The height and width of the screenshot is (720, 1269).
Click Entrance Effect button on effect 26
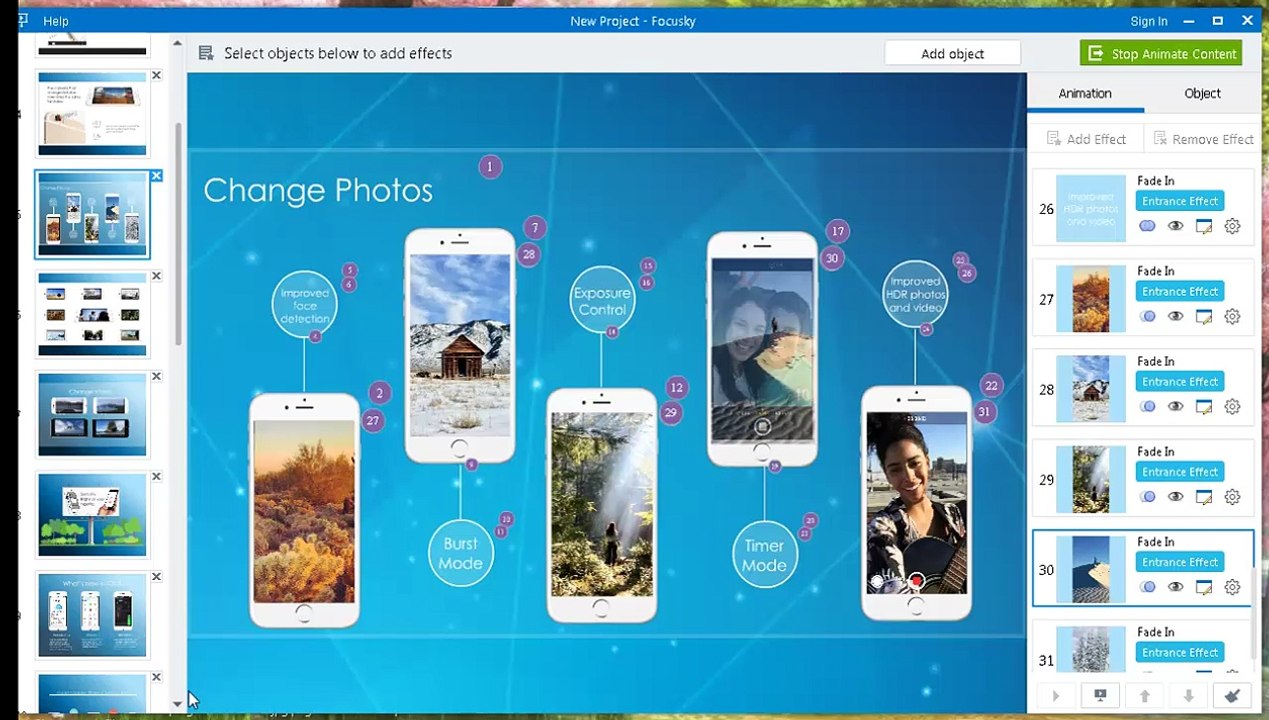point(1180,201)
